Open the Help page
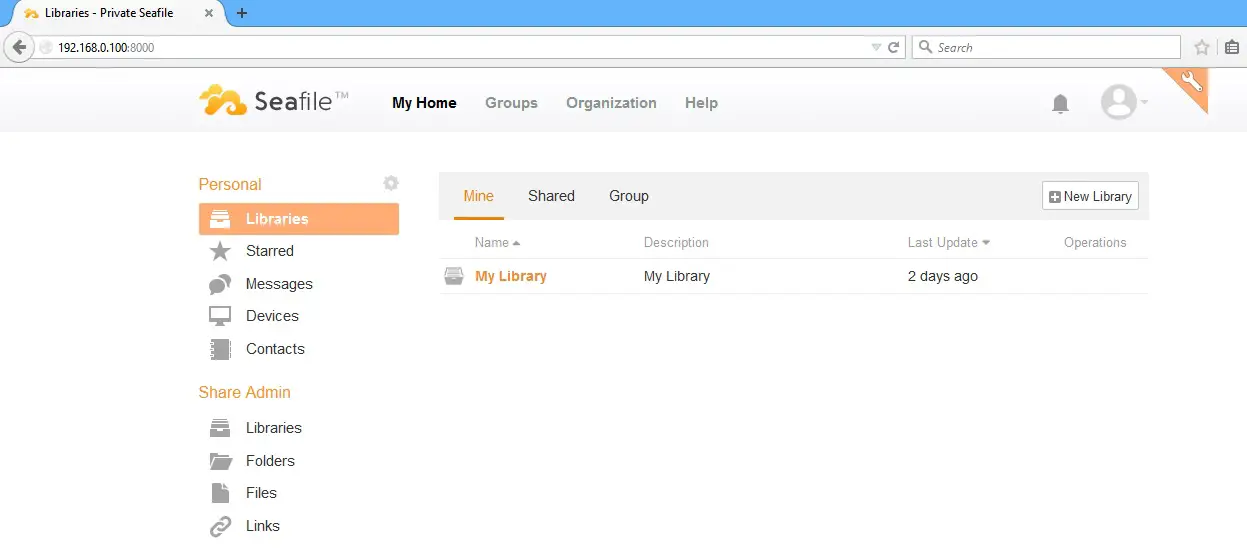1247x560 pixels. (701, 103)
